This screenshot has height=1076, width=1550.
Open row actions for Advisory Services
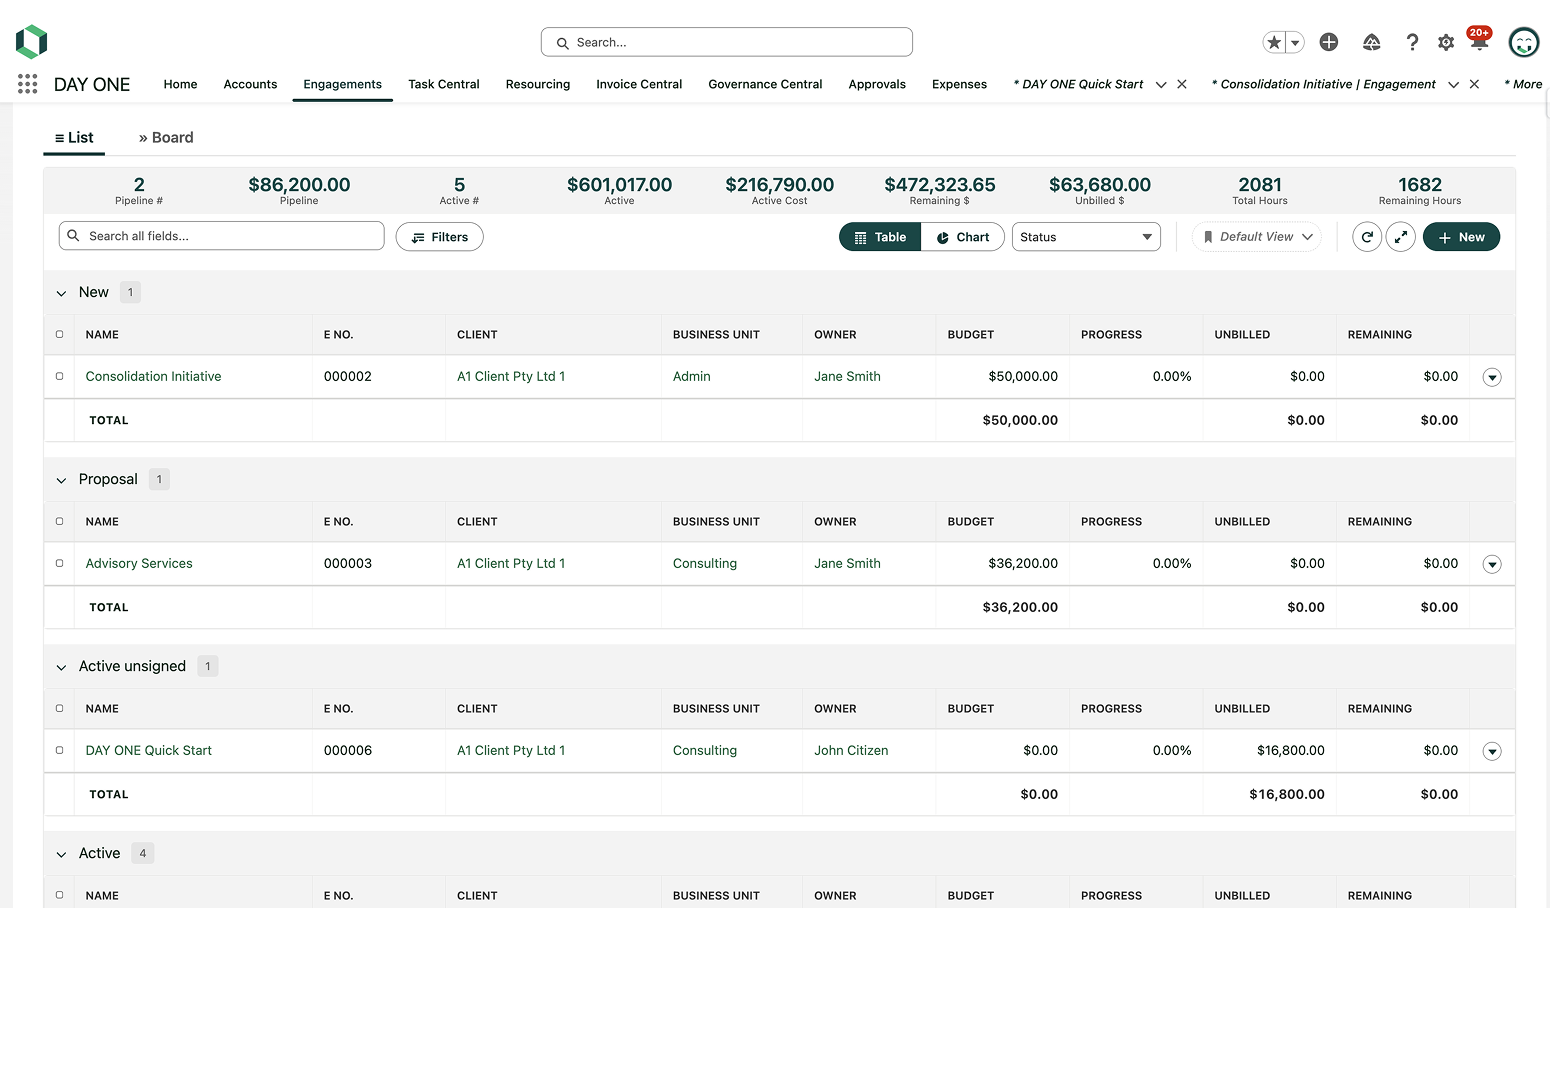[1491, 564]
